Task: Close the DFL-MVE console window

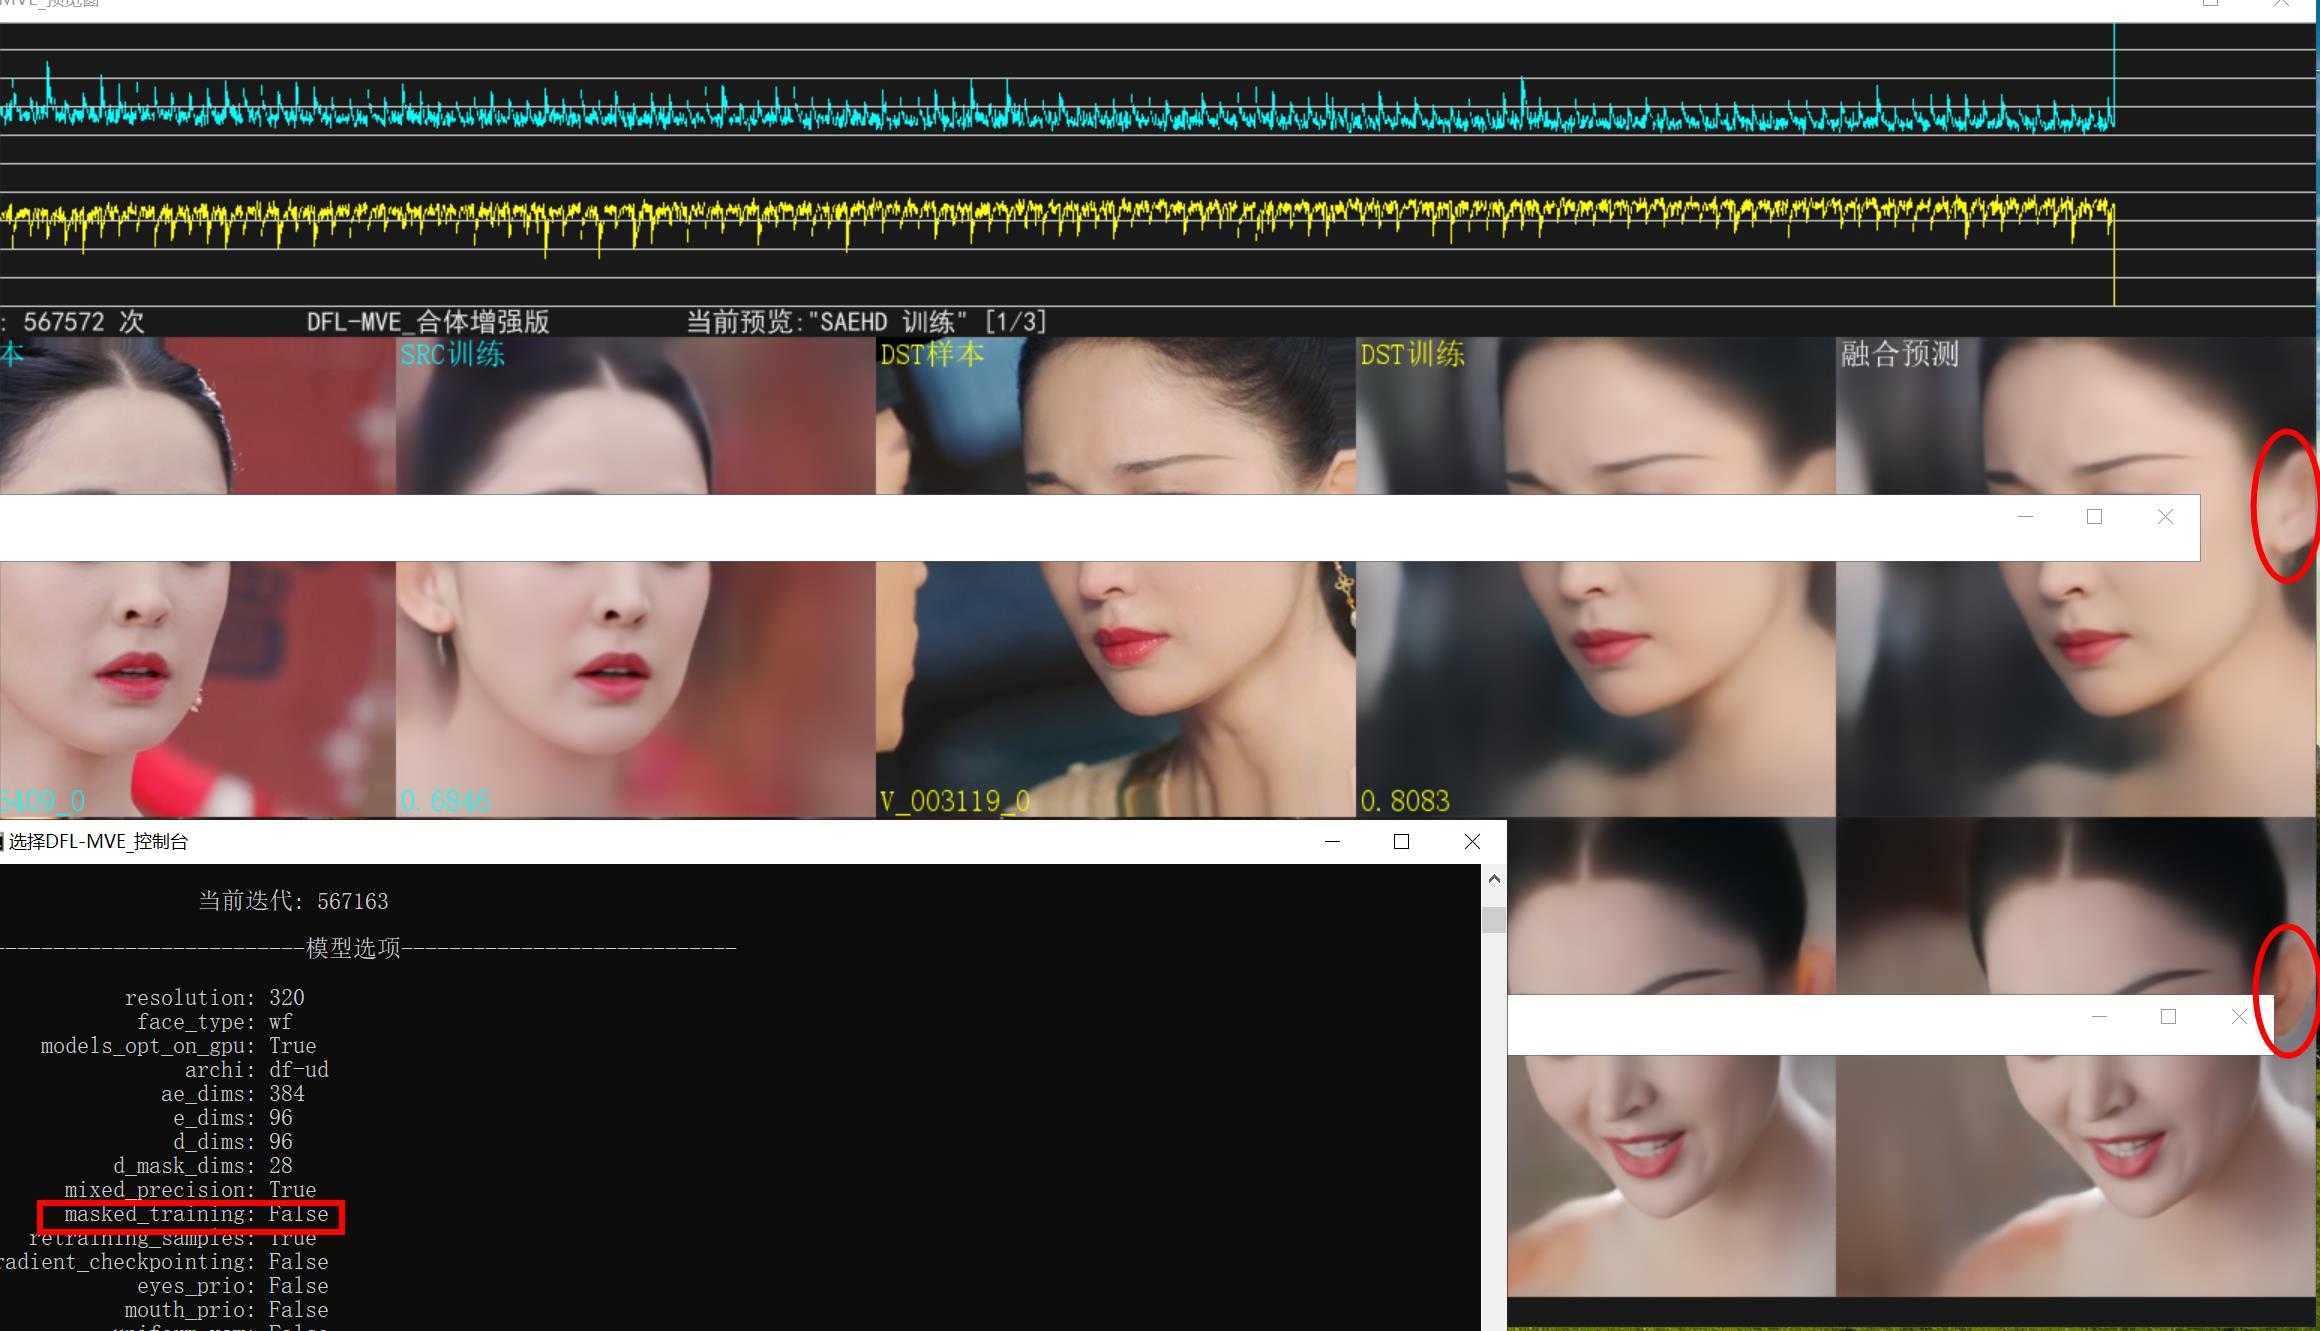Action: [1472, 842]
